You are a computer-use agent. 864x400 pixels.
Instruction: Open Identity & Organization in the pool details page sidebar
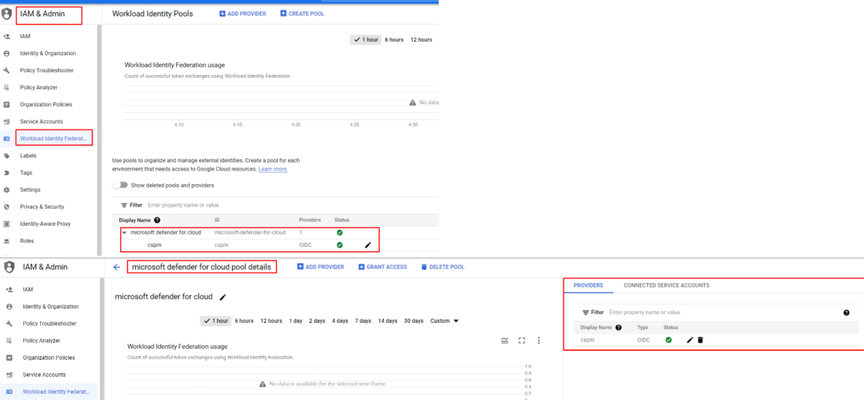[x=50, y=306]
